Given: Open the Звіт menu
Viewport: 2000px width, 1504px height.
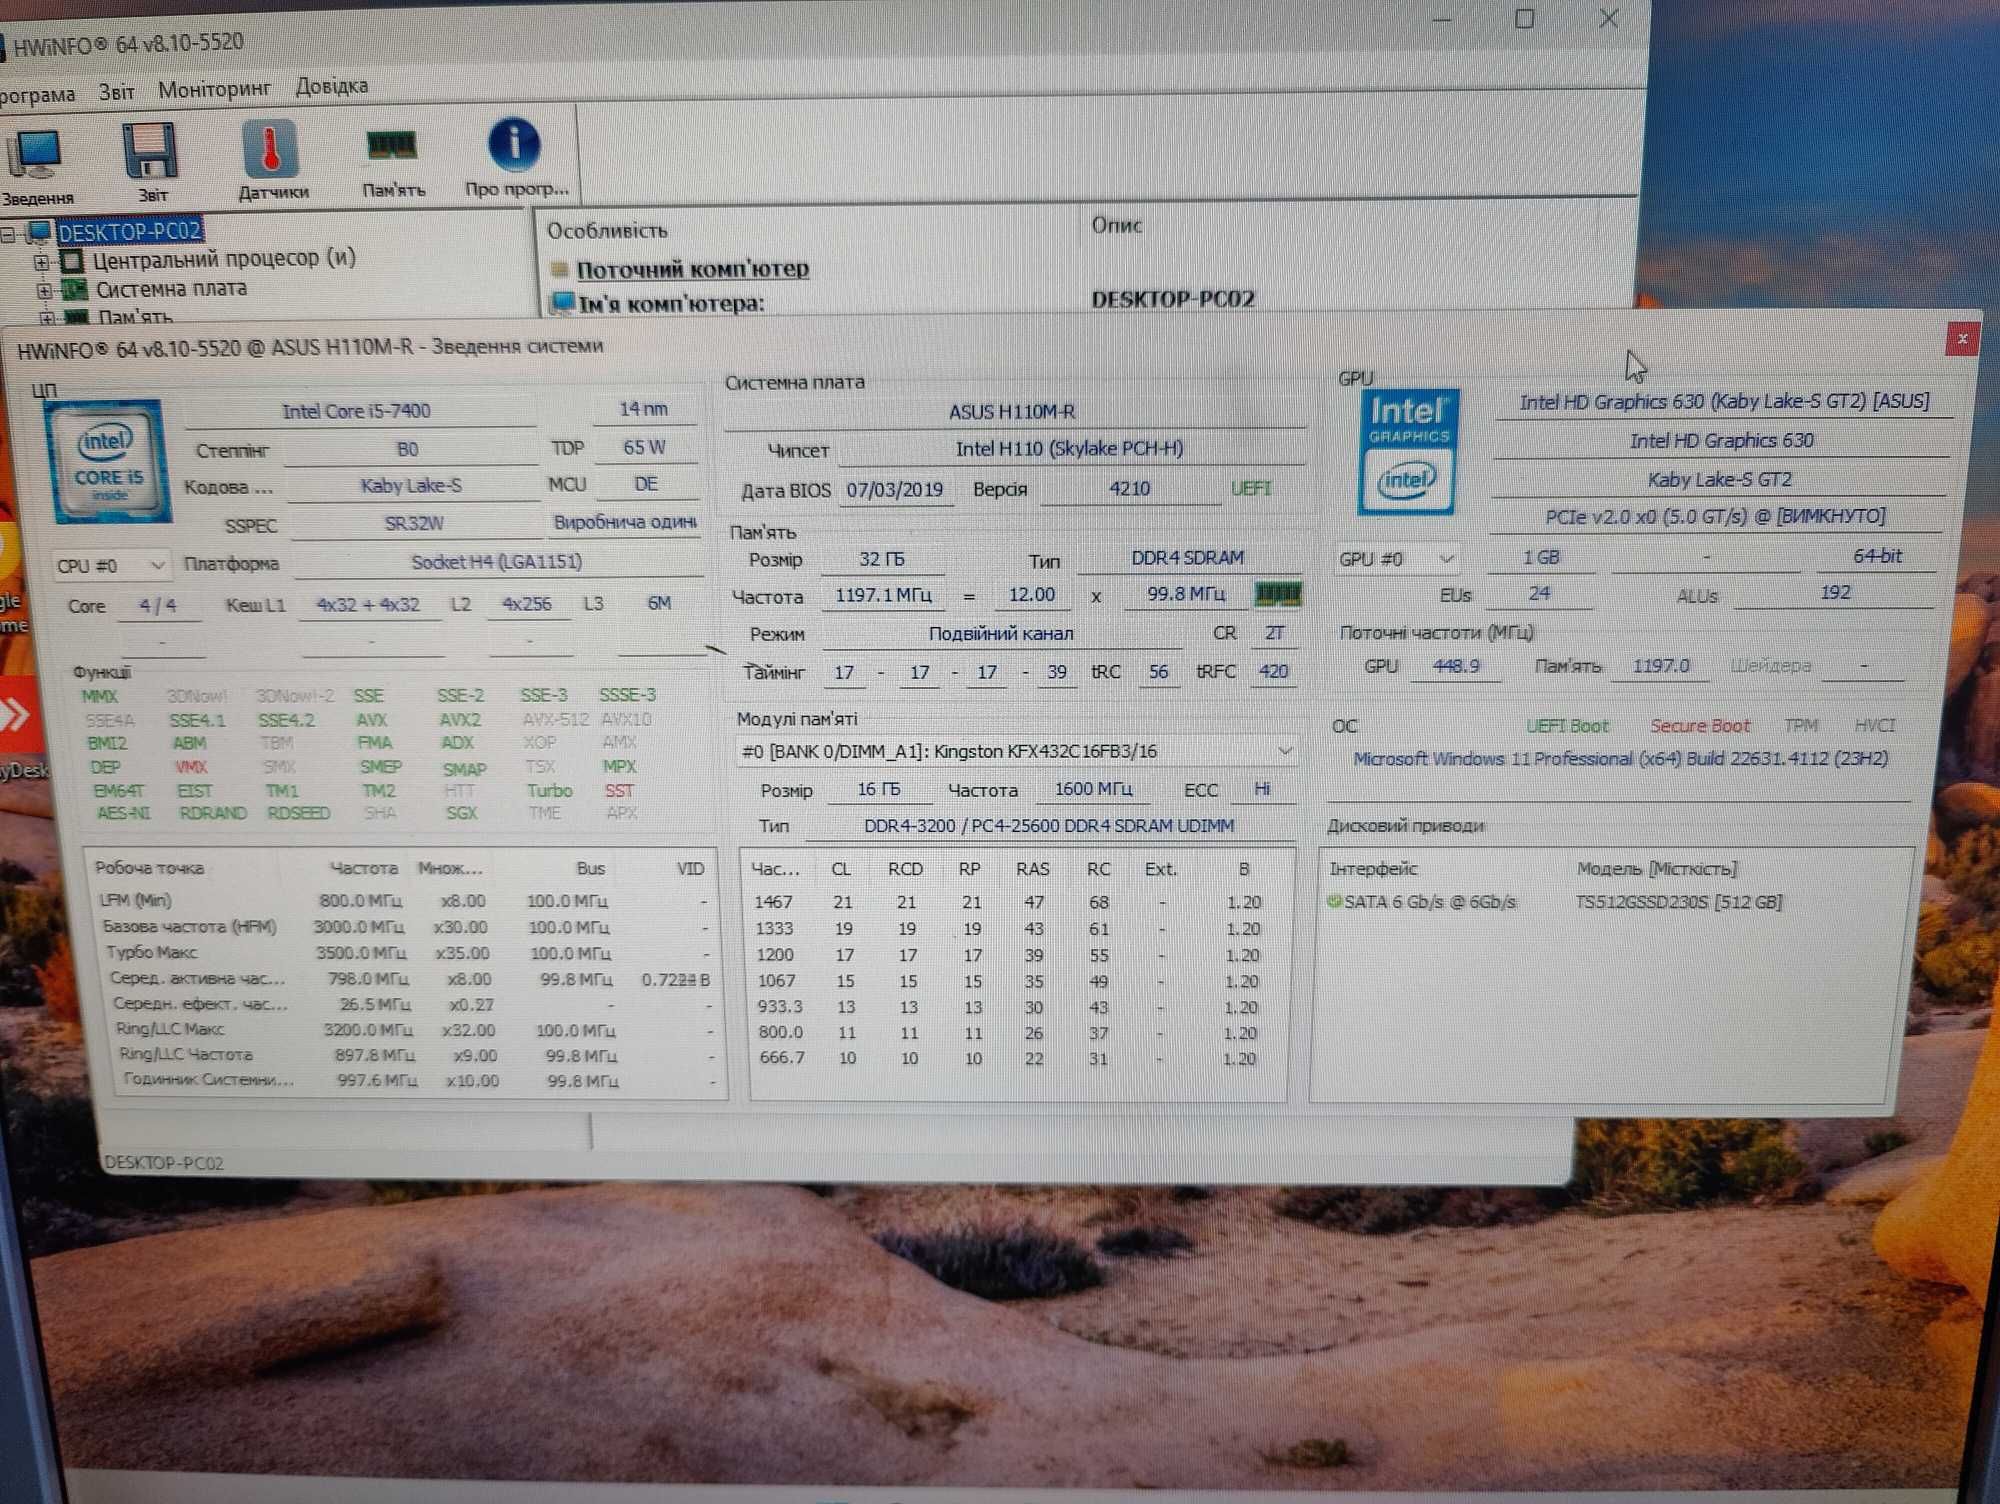Looking at the screenshot, I should click(x=116, y=92).
